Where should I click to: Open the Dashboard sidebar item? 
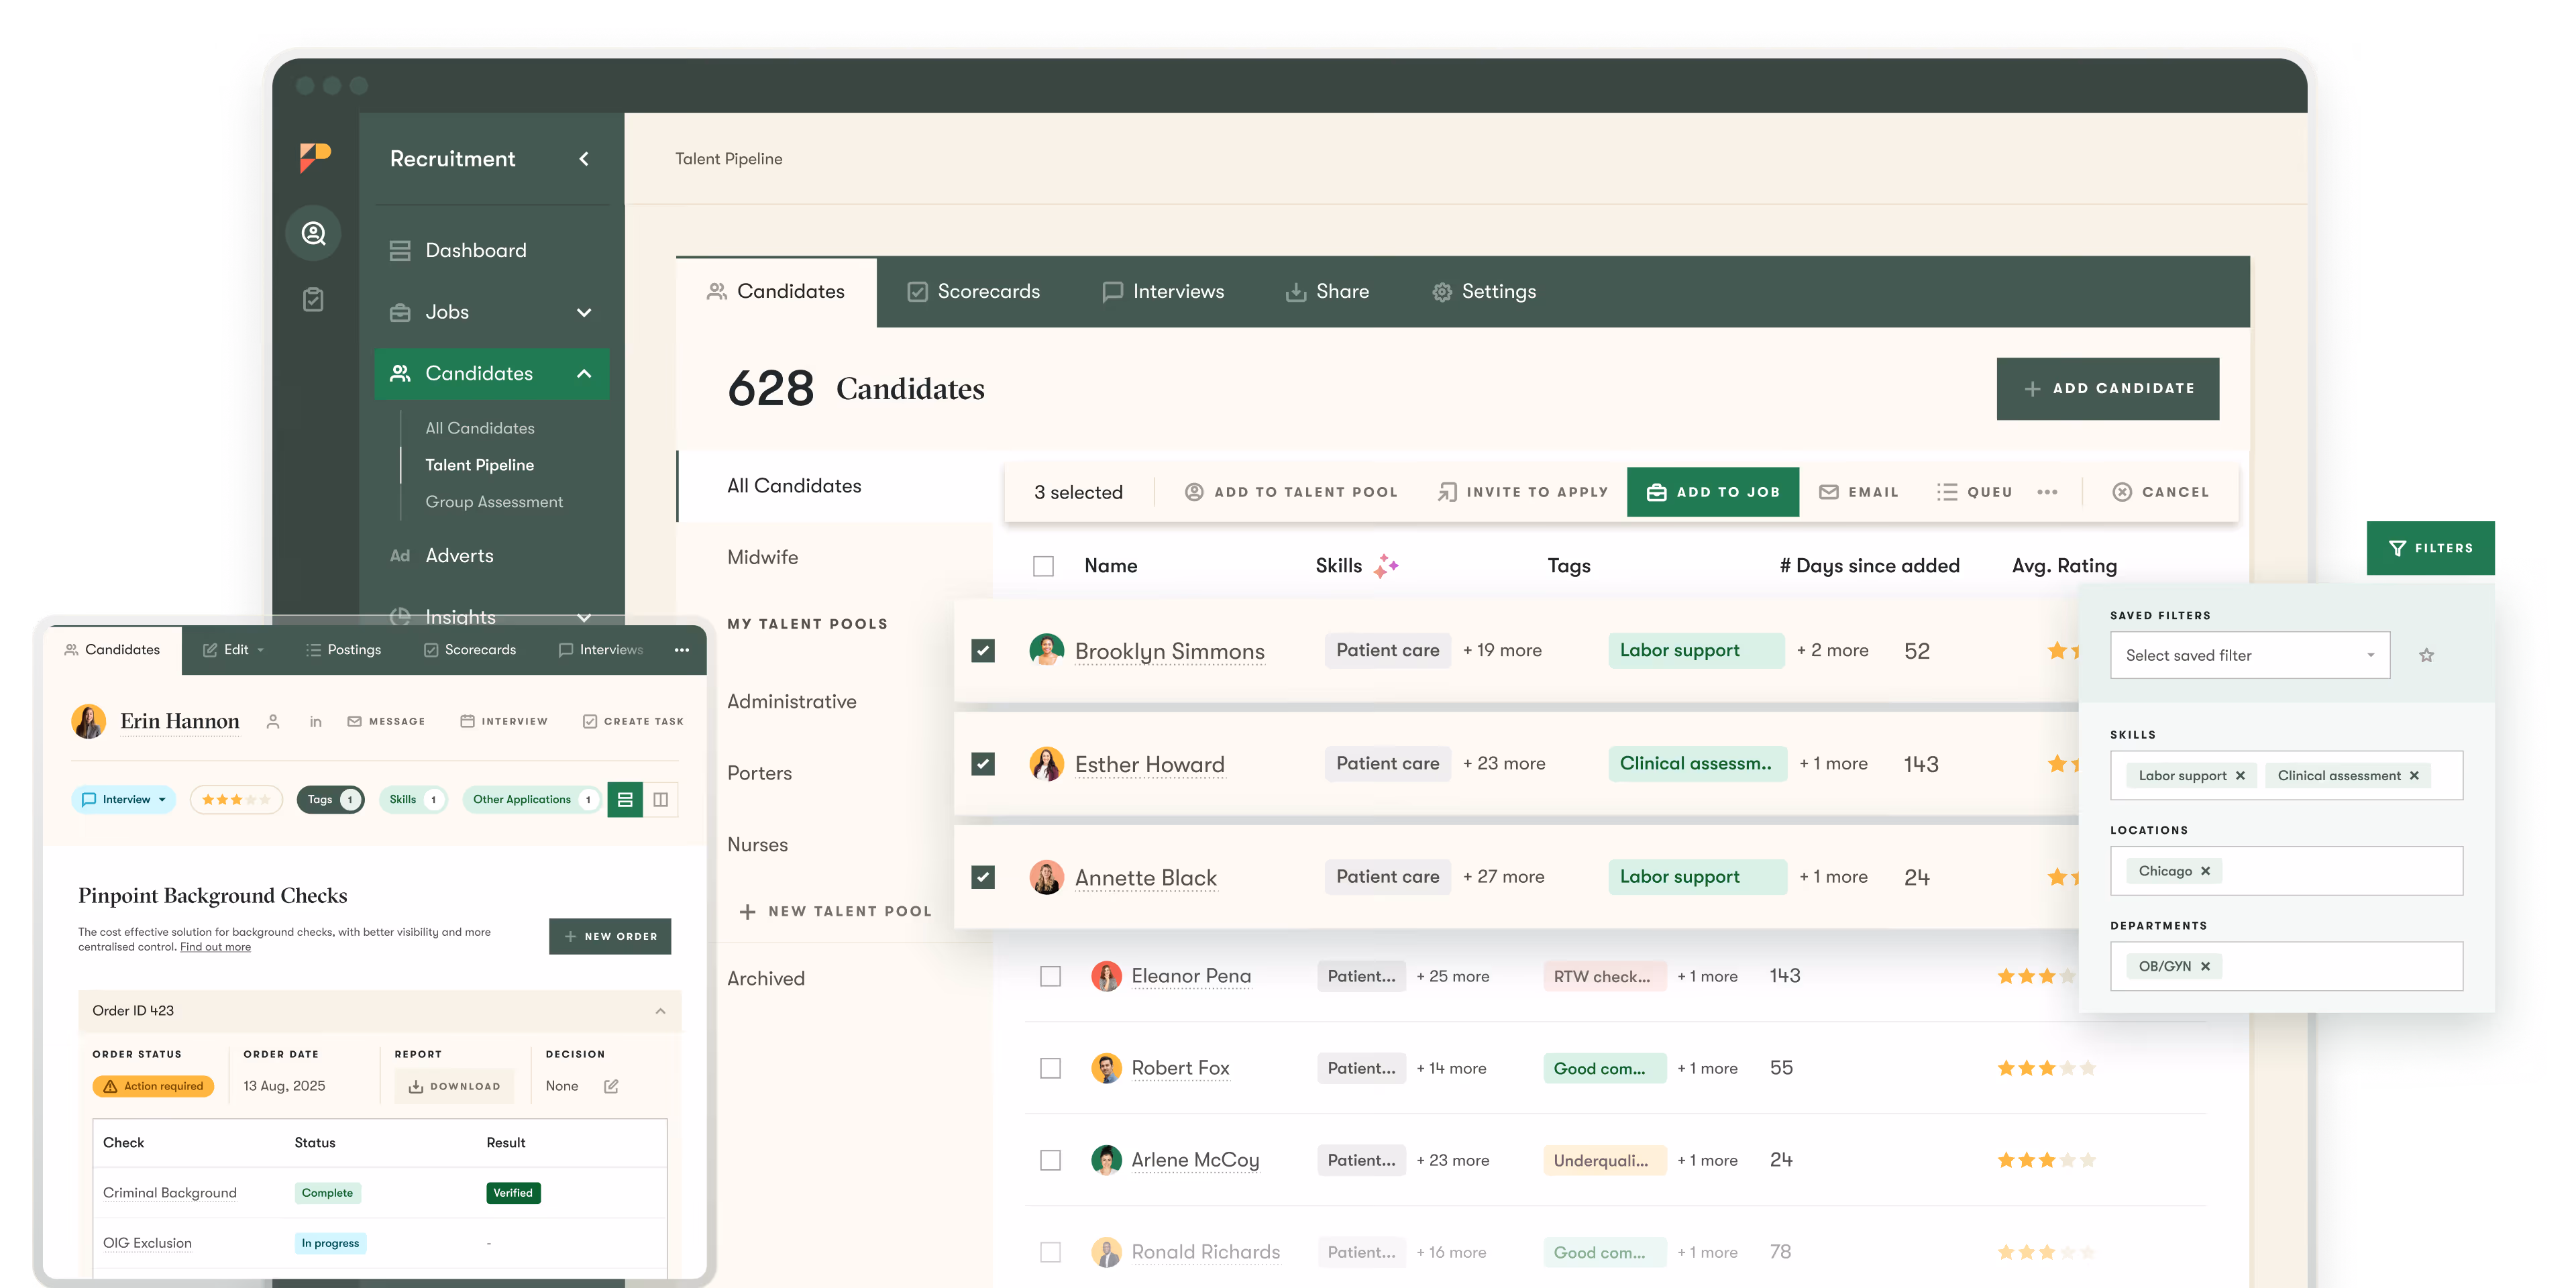(458, 250)
